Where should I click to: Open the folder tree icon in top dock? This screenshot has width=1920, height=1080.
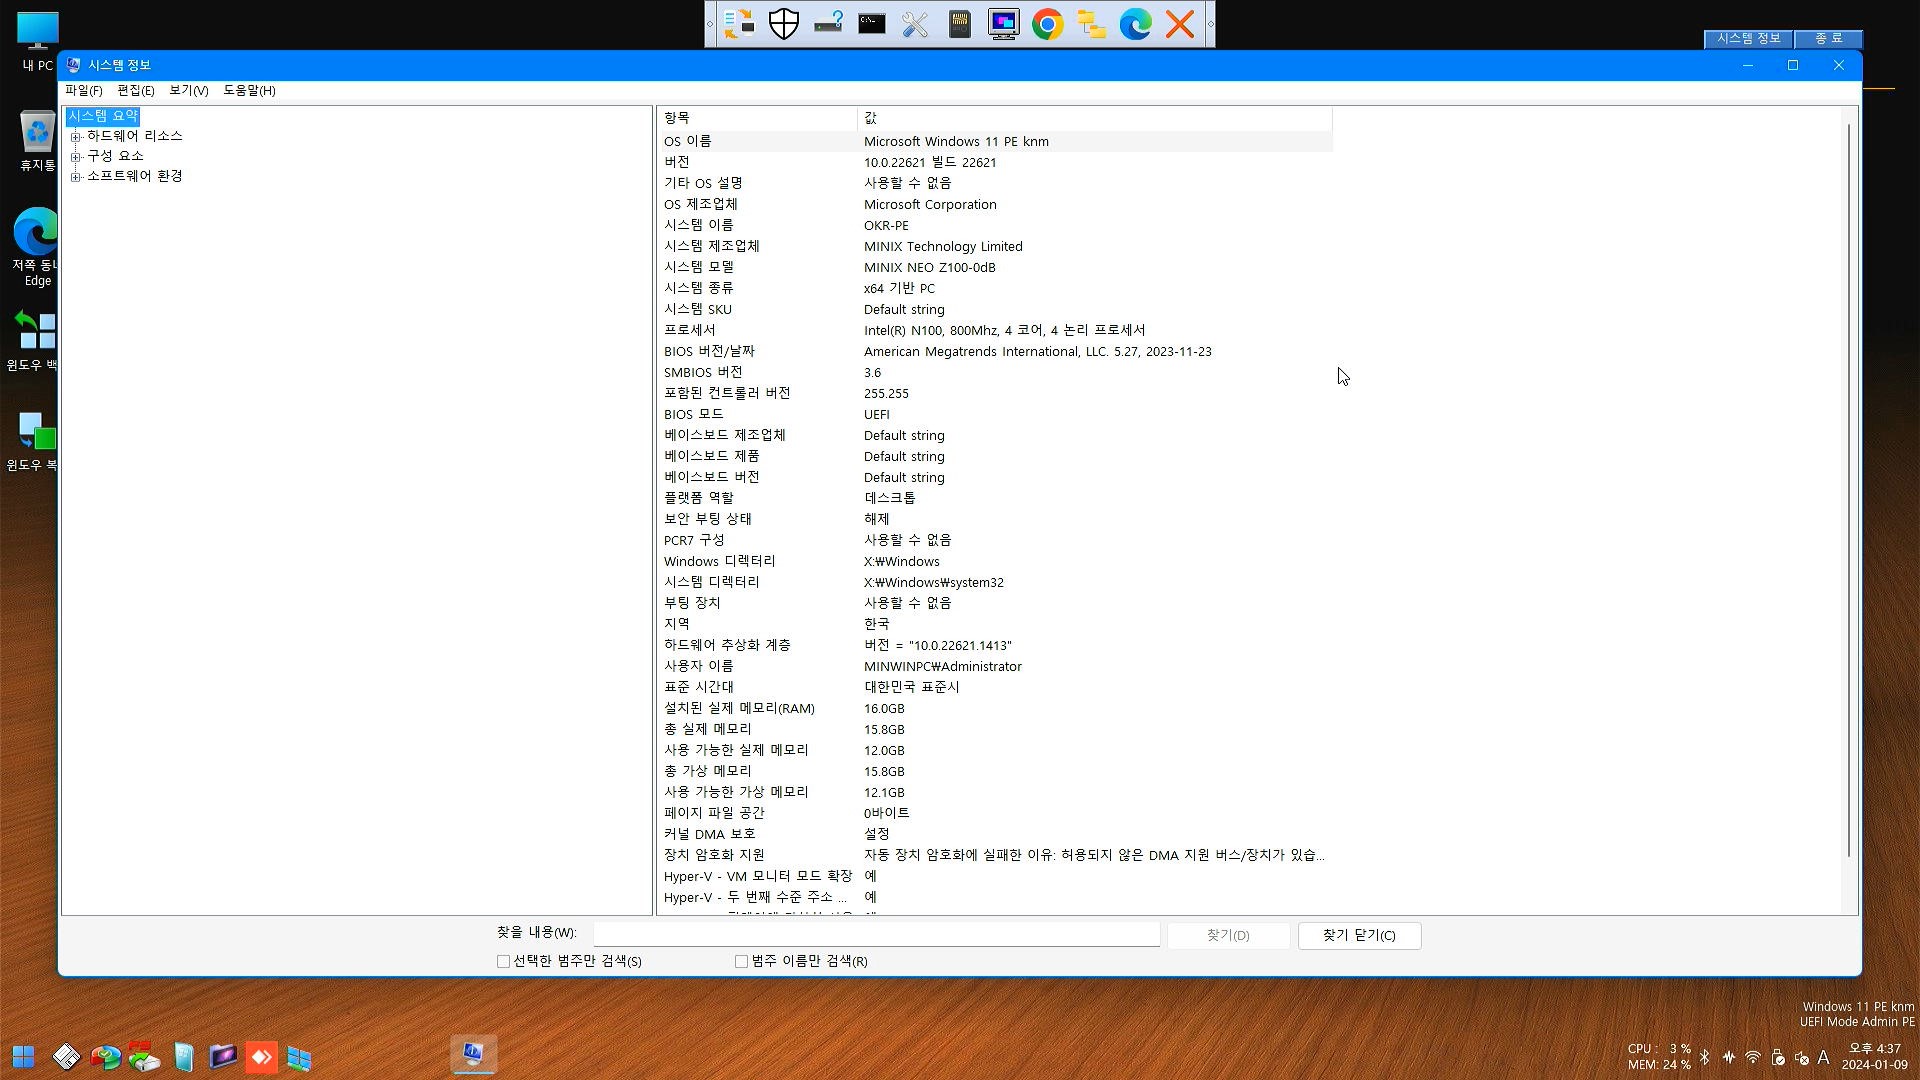pyautogui.click(x=1092, y=24)
